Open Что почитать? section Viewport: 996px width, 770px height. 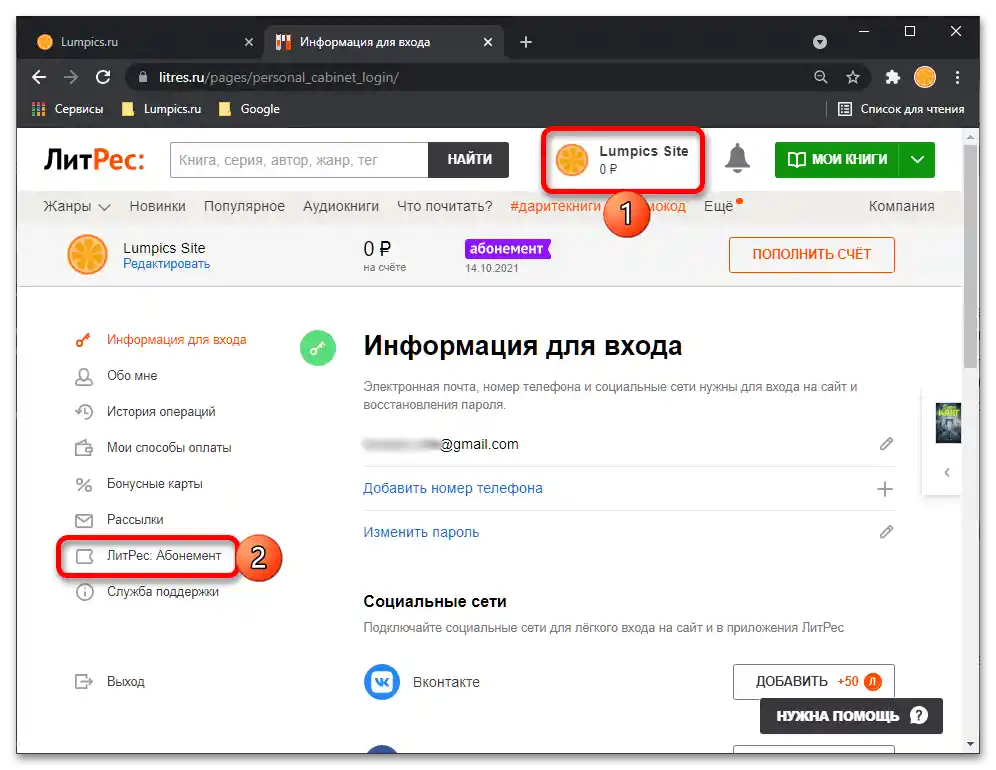(445, 206)
